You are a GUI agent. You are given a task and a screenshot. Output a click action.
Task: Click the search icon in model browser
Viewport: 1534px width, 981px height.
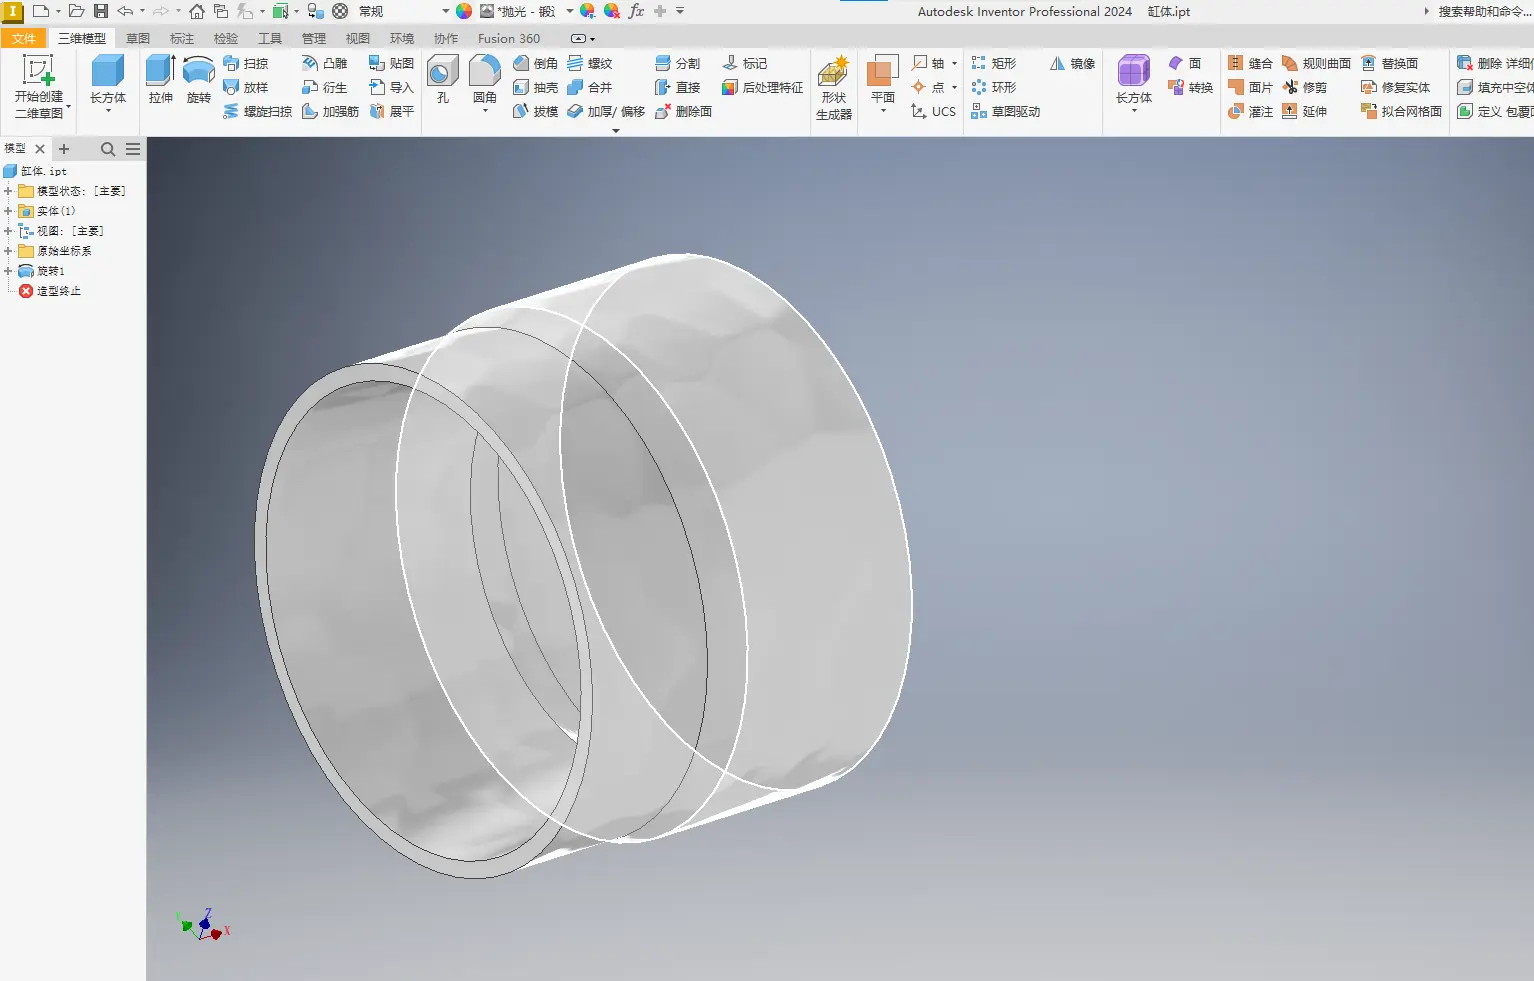click(108, 149)
